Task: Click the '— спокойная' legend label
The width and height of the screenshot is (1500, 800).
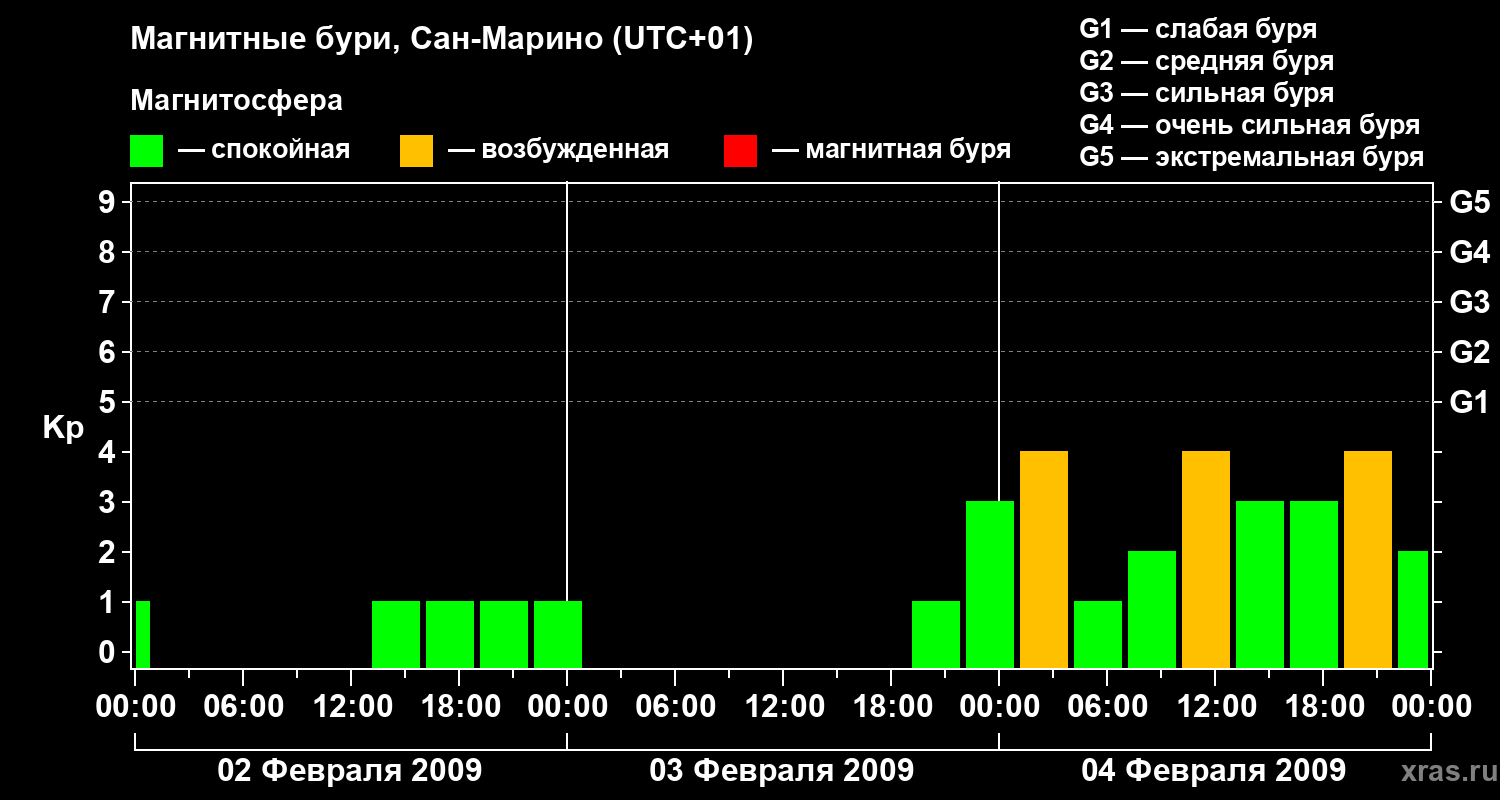Action: (264, 151)
